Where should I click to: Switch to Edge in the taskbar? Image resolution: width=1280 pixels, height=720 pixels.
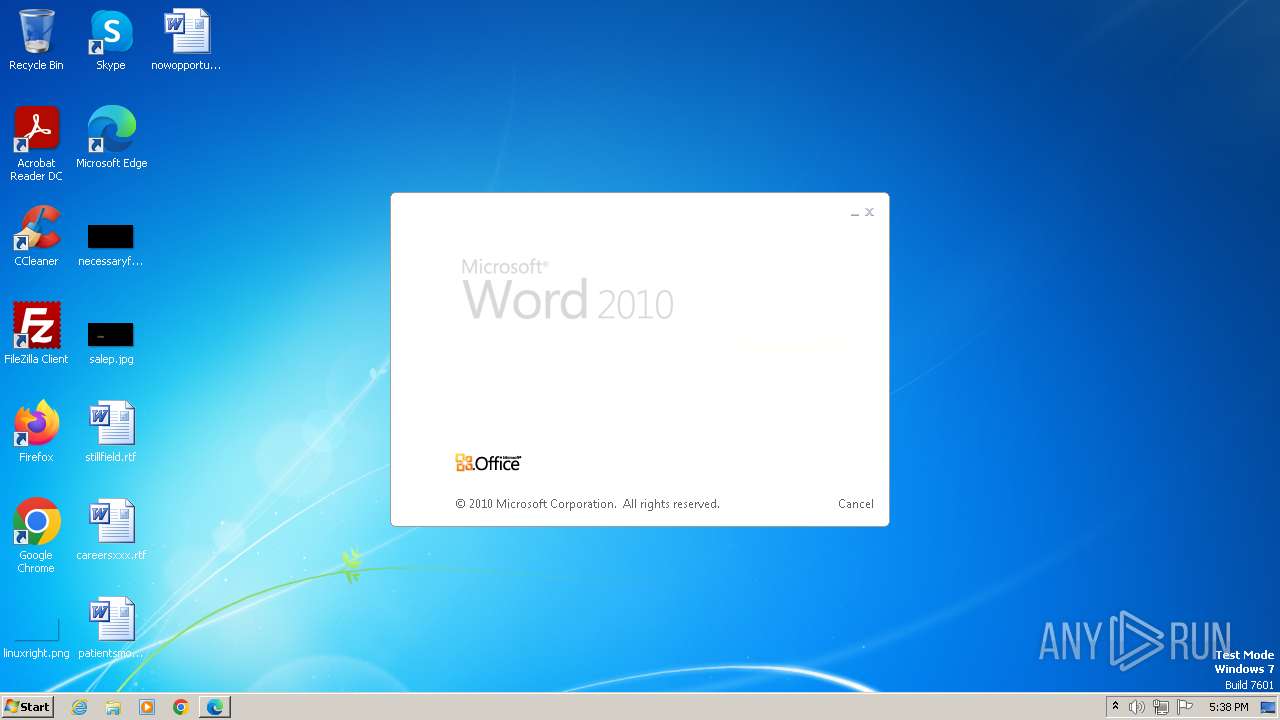(x=215, y=707)
